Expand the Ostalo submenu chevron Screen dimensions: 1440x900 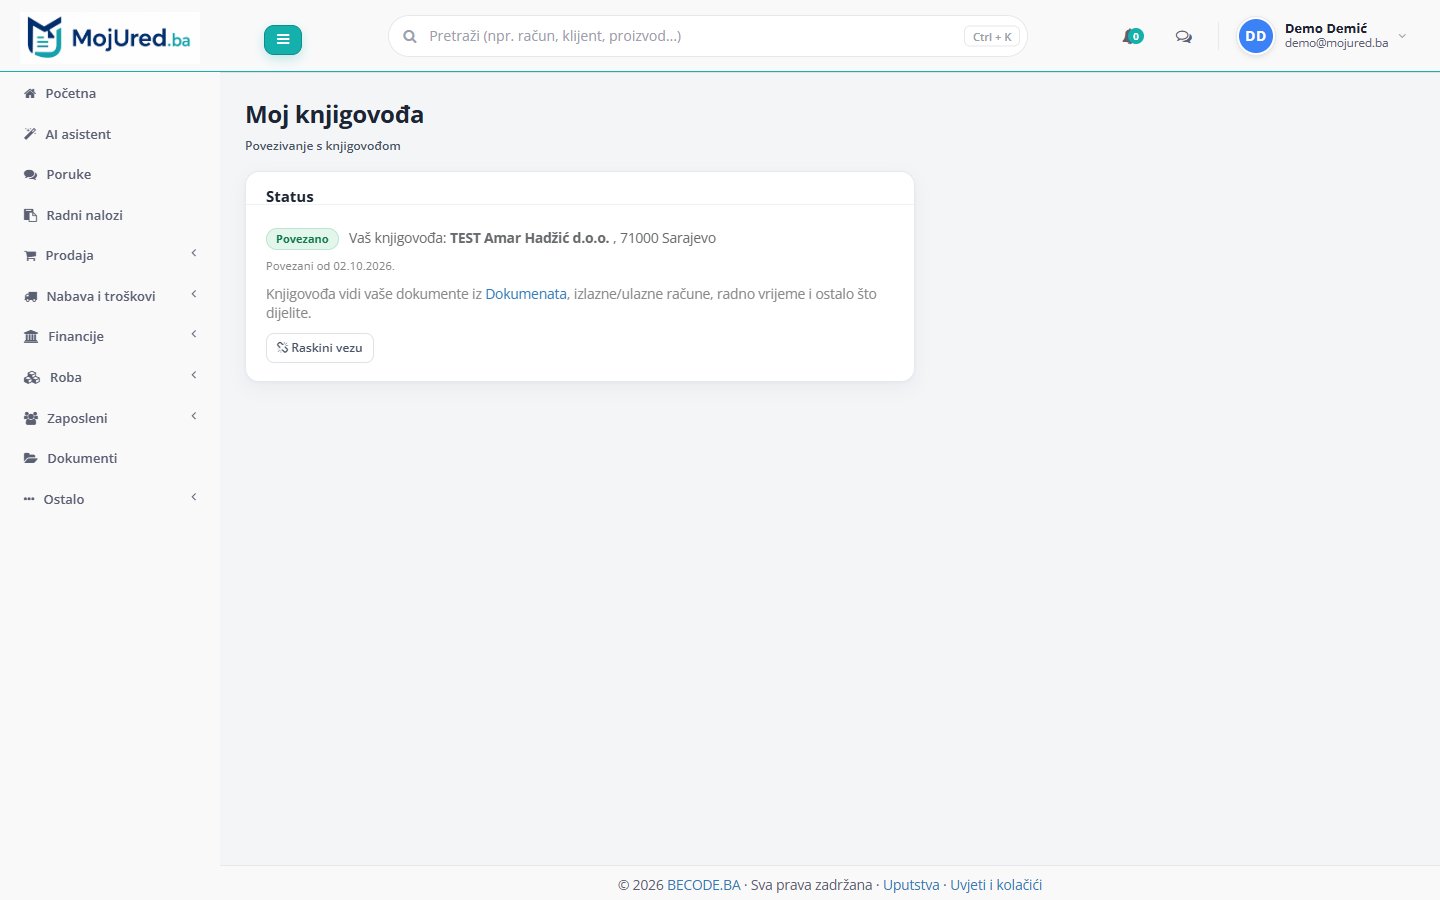coord(194,497)
